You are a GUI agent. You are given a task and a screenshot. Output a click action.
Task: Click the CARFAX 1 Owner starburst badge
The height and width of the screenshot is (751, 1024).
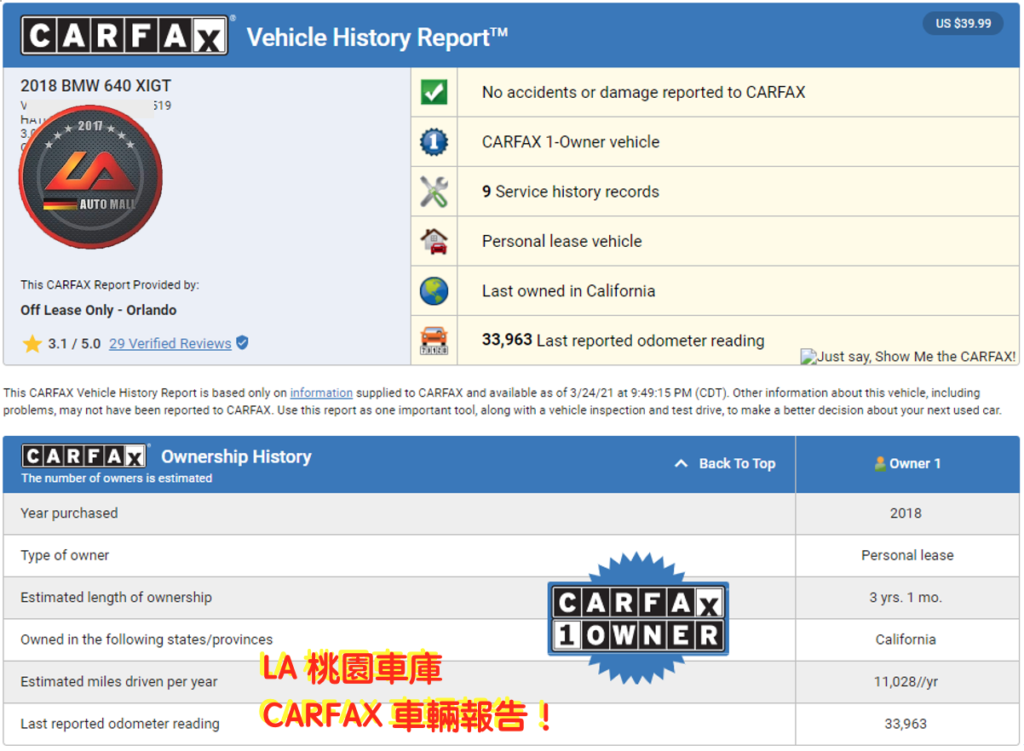click(638, 618)
